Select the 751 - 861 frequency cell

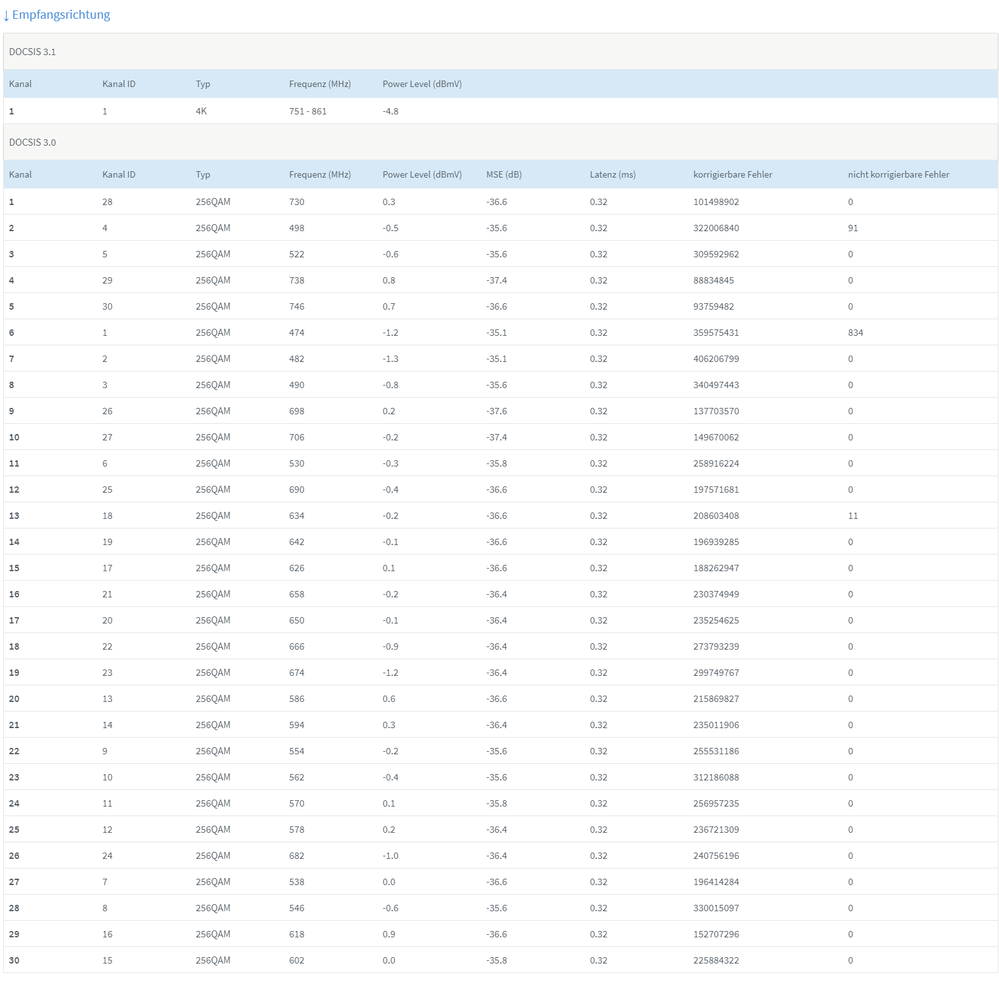307,111
